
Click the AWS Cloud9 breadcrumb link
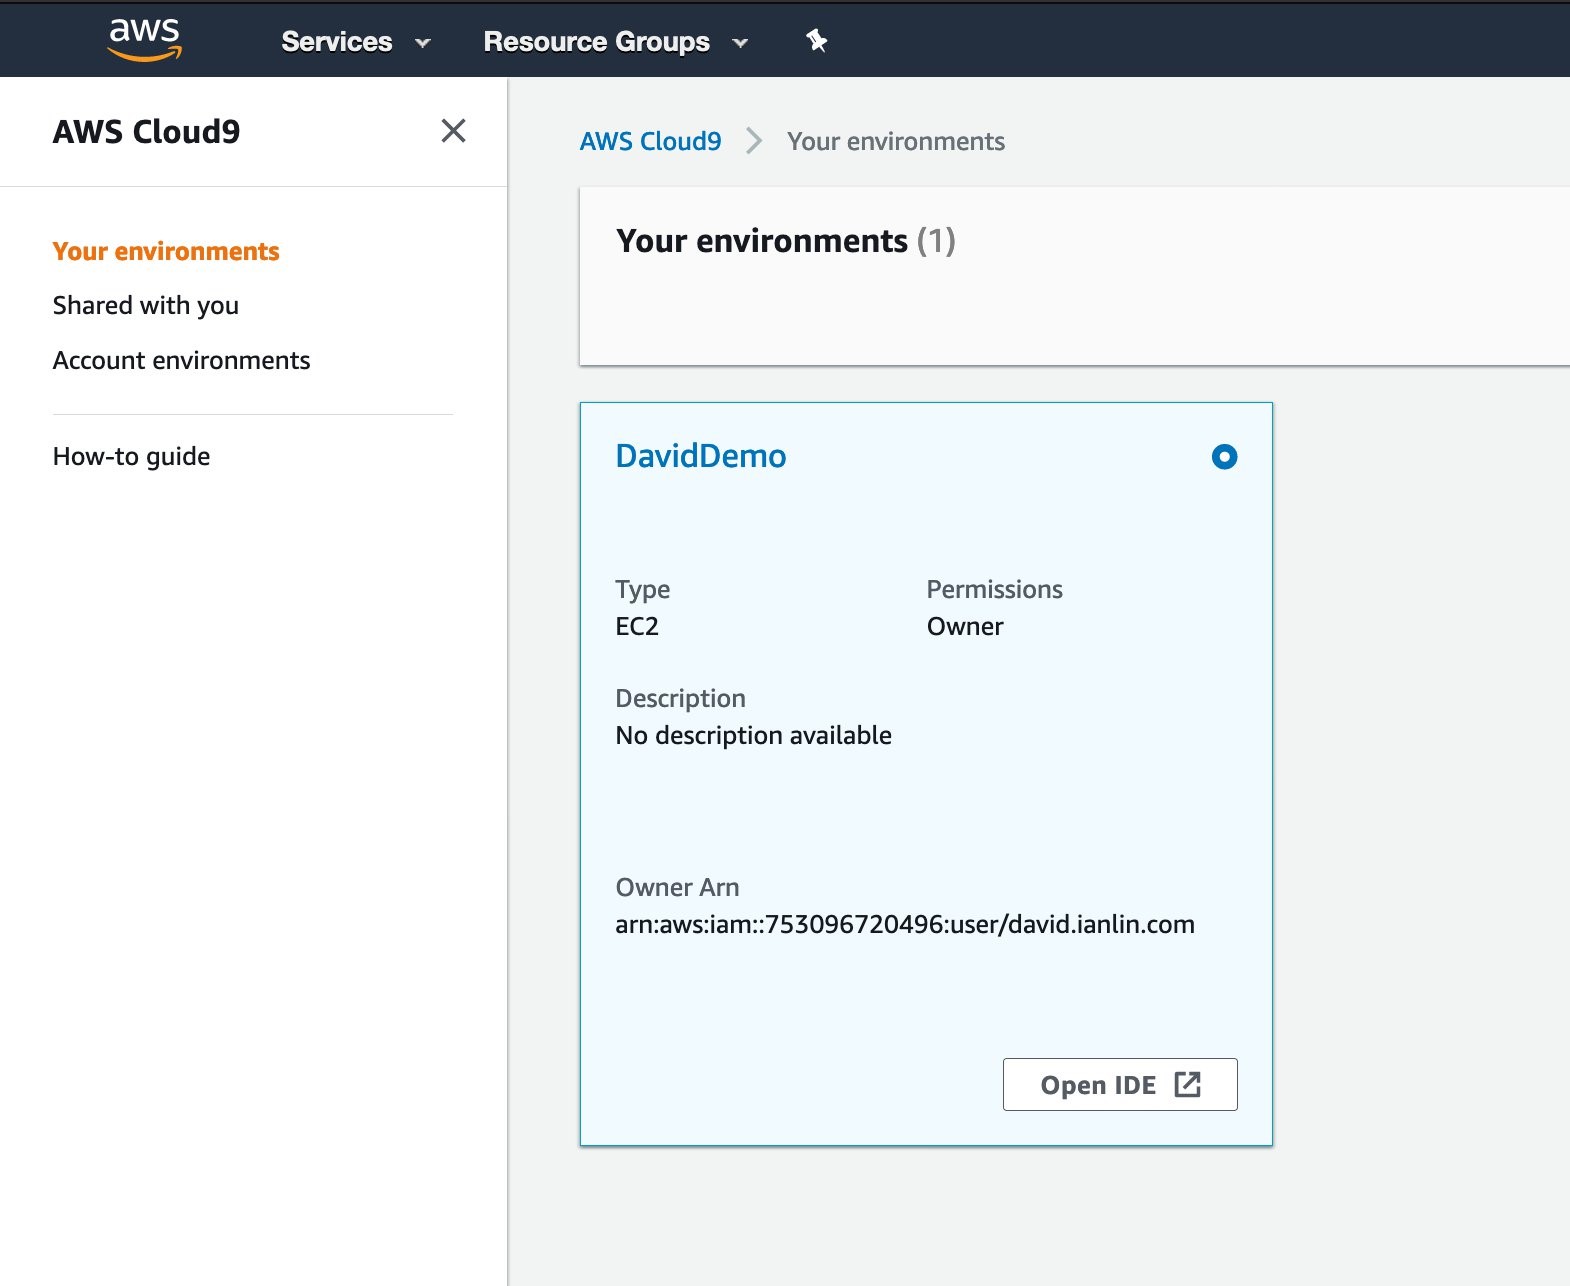click(650, 141)
